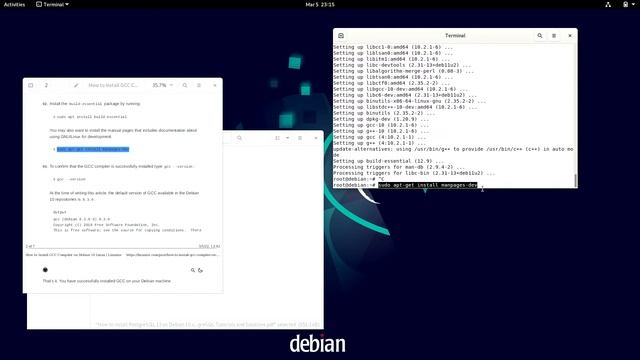Close the PDF viewer window
This screenshot has width=640, height=360.
click(215, 85)
